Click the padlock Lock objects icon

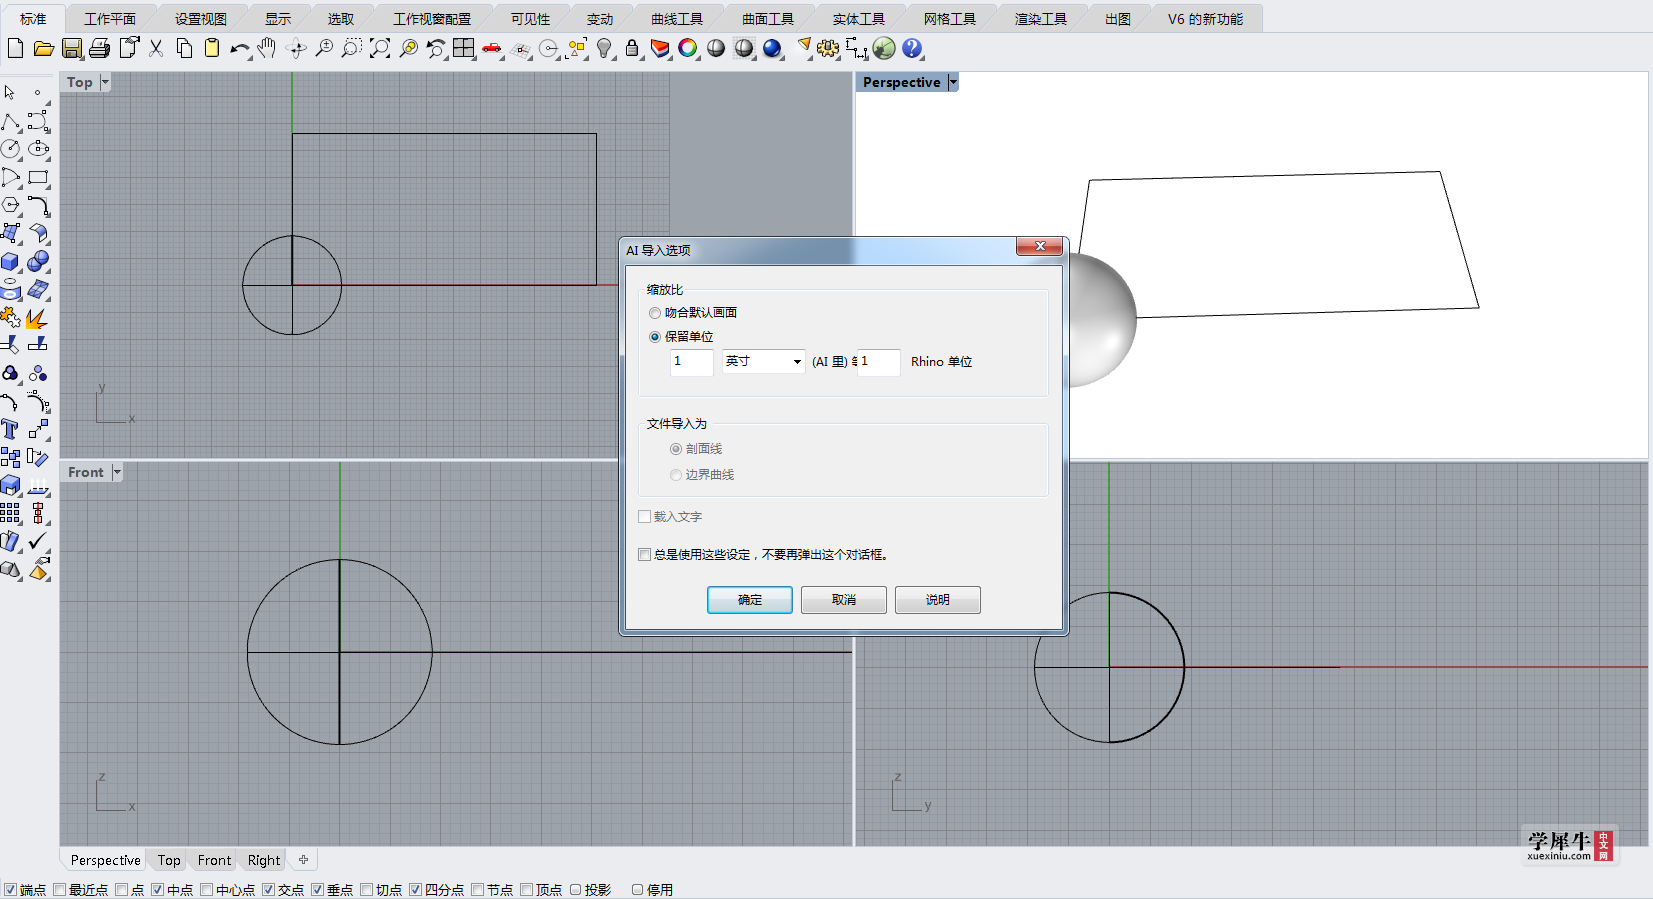point(632,48)
